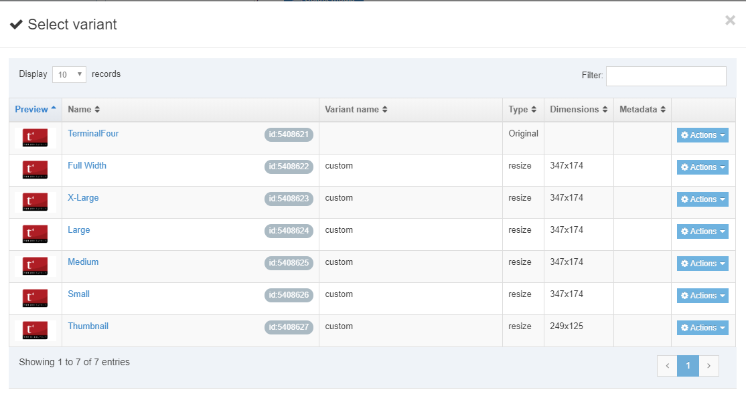Sort table by Metadata column

(x=642, y=109)
